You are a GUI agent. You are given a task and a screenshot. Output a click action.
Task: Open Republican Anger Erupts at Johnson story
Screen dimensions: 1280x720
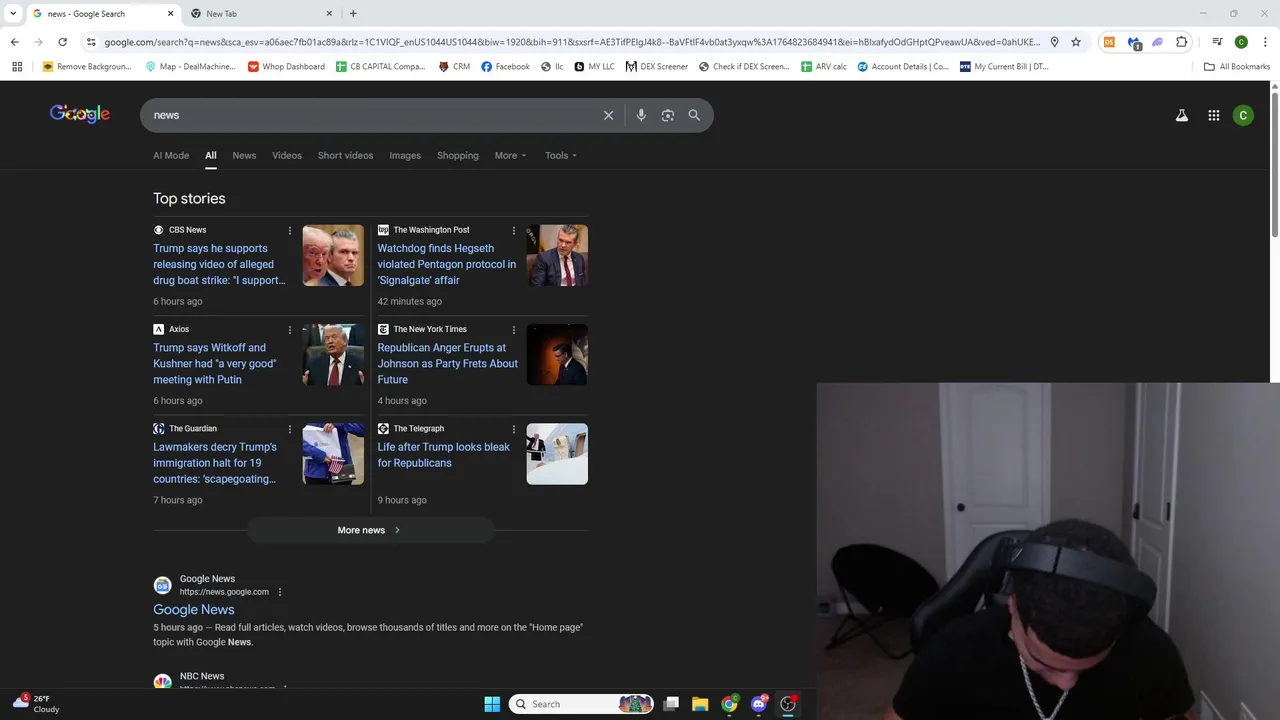(448, 364)
